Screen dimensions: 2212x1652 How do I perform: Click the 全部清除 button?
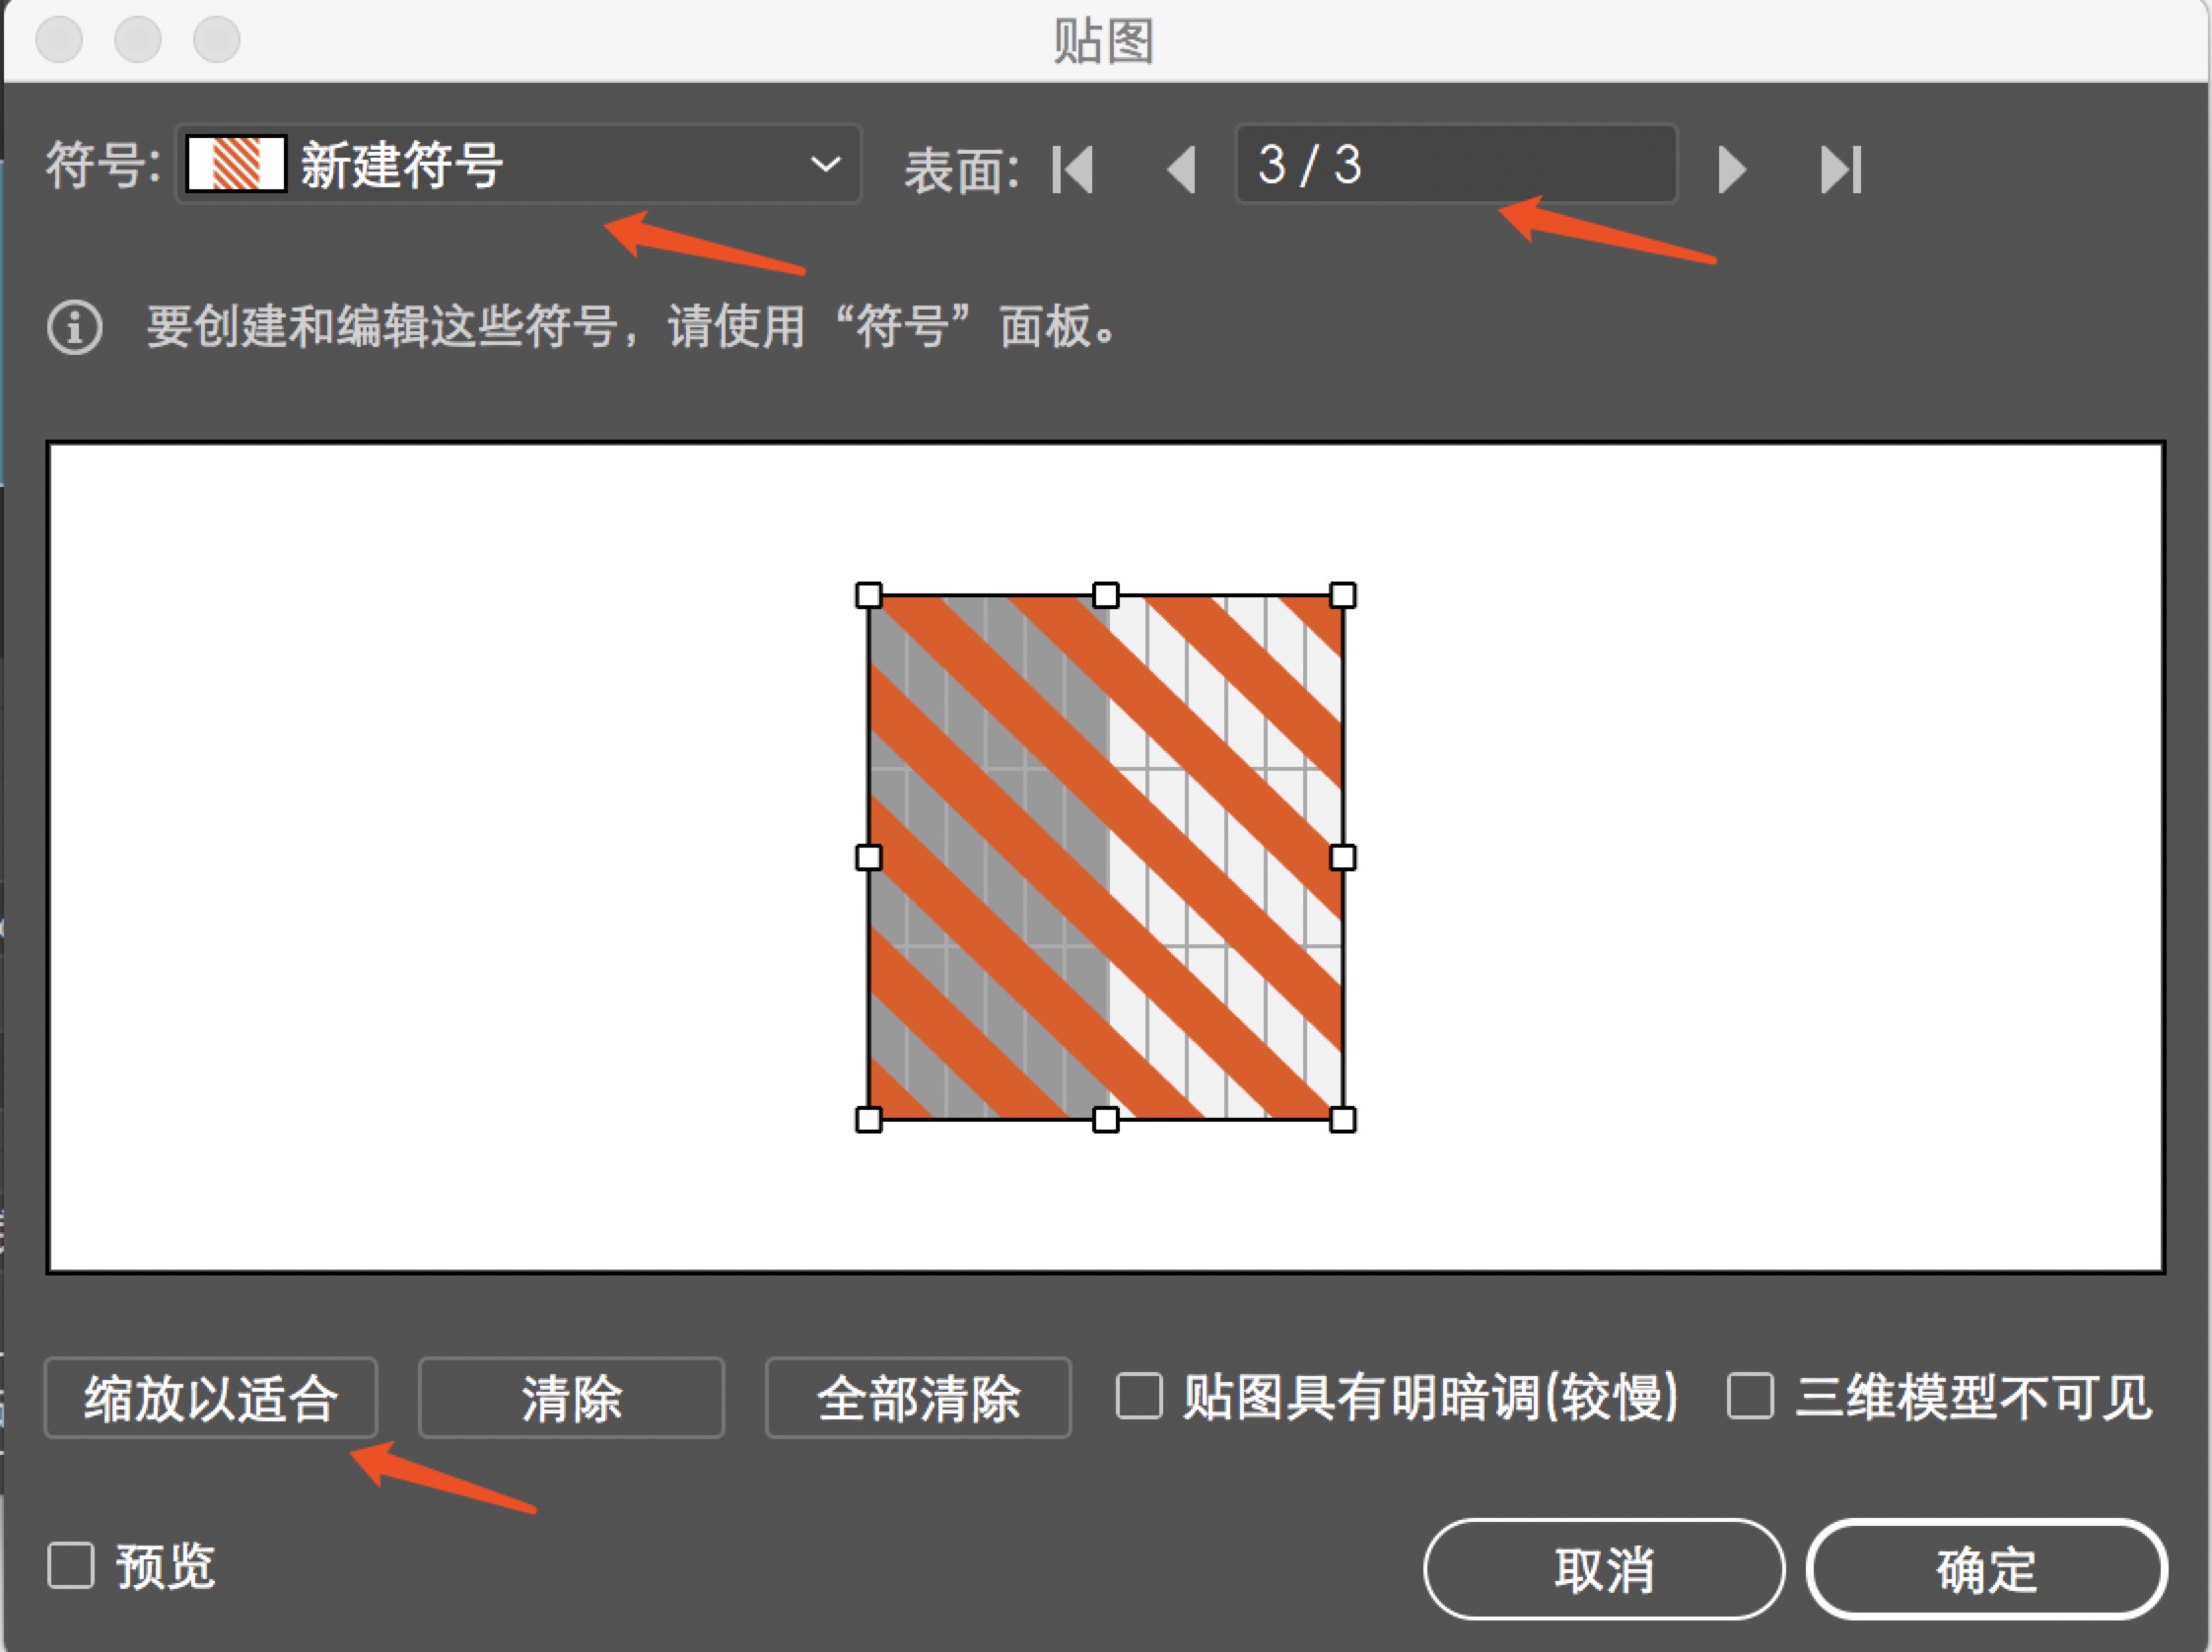pyautogui.click(x=918, y=1397)
